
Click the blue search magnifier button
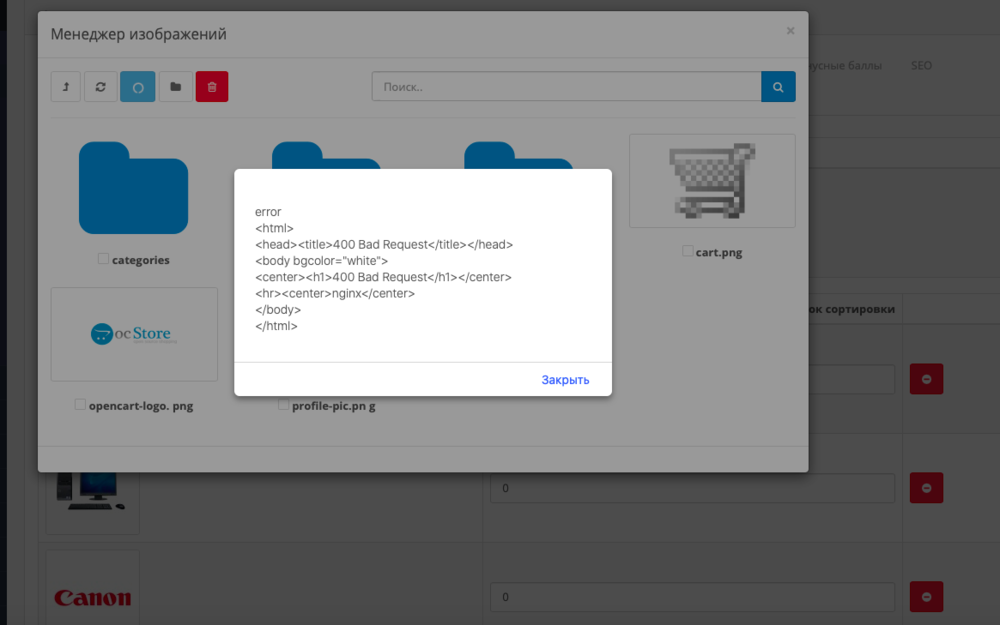point(778,87)
